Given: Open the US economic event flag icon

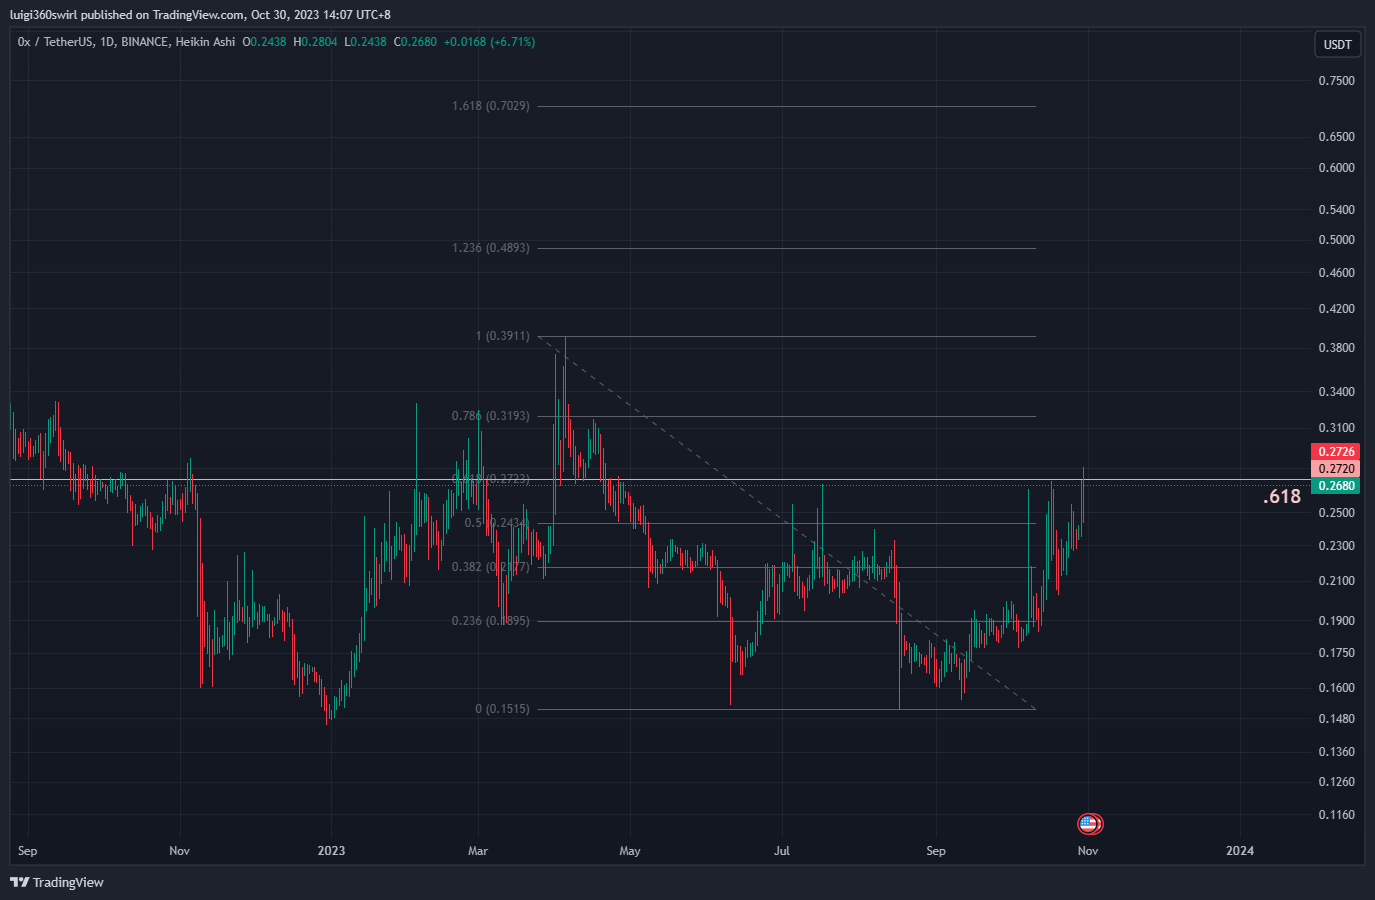Looking at the screenshot, I should pos(1089,824).
